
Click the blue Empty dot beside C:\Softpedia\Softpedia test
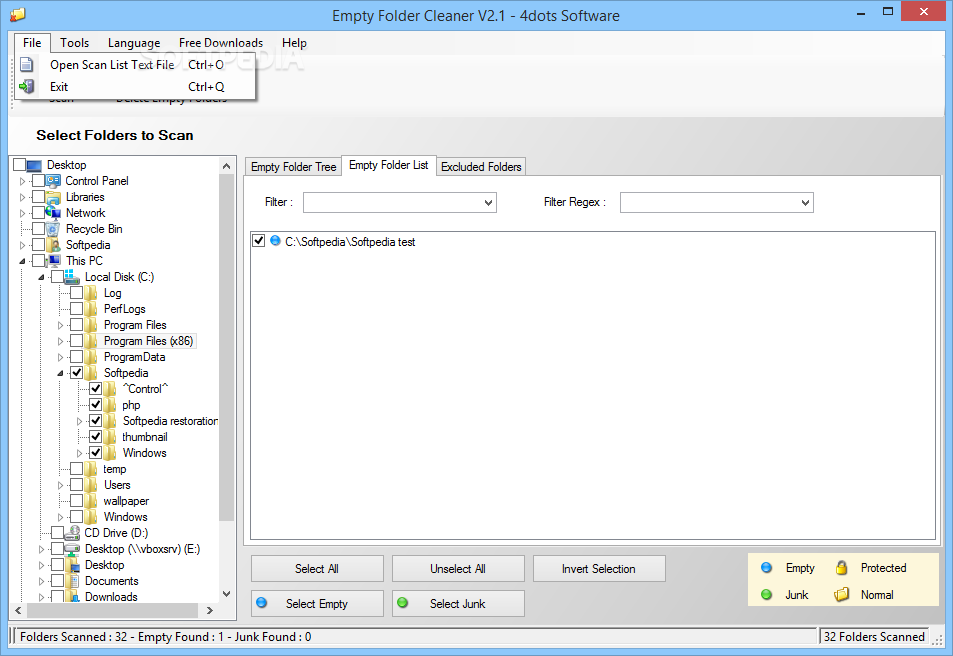click(275, 241)
